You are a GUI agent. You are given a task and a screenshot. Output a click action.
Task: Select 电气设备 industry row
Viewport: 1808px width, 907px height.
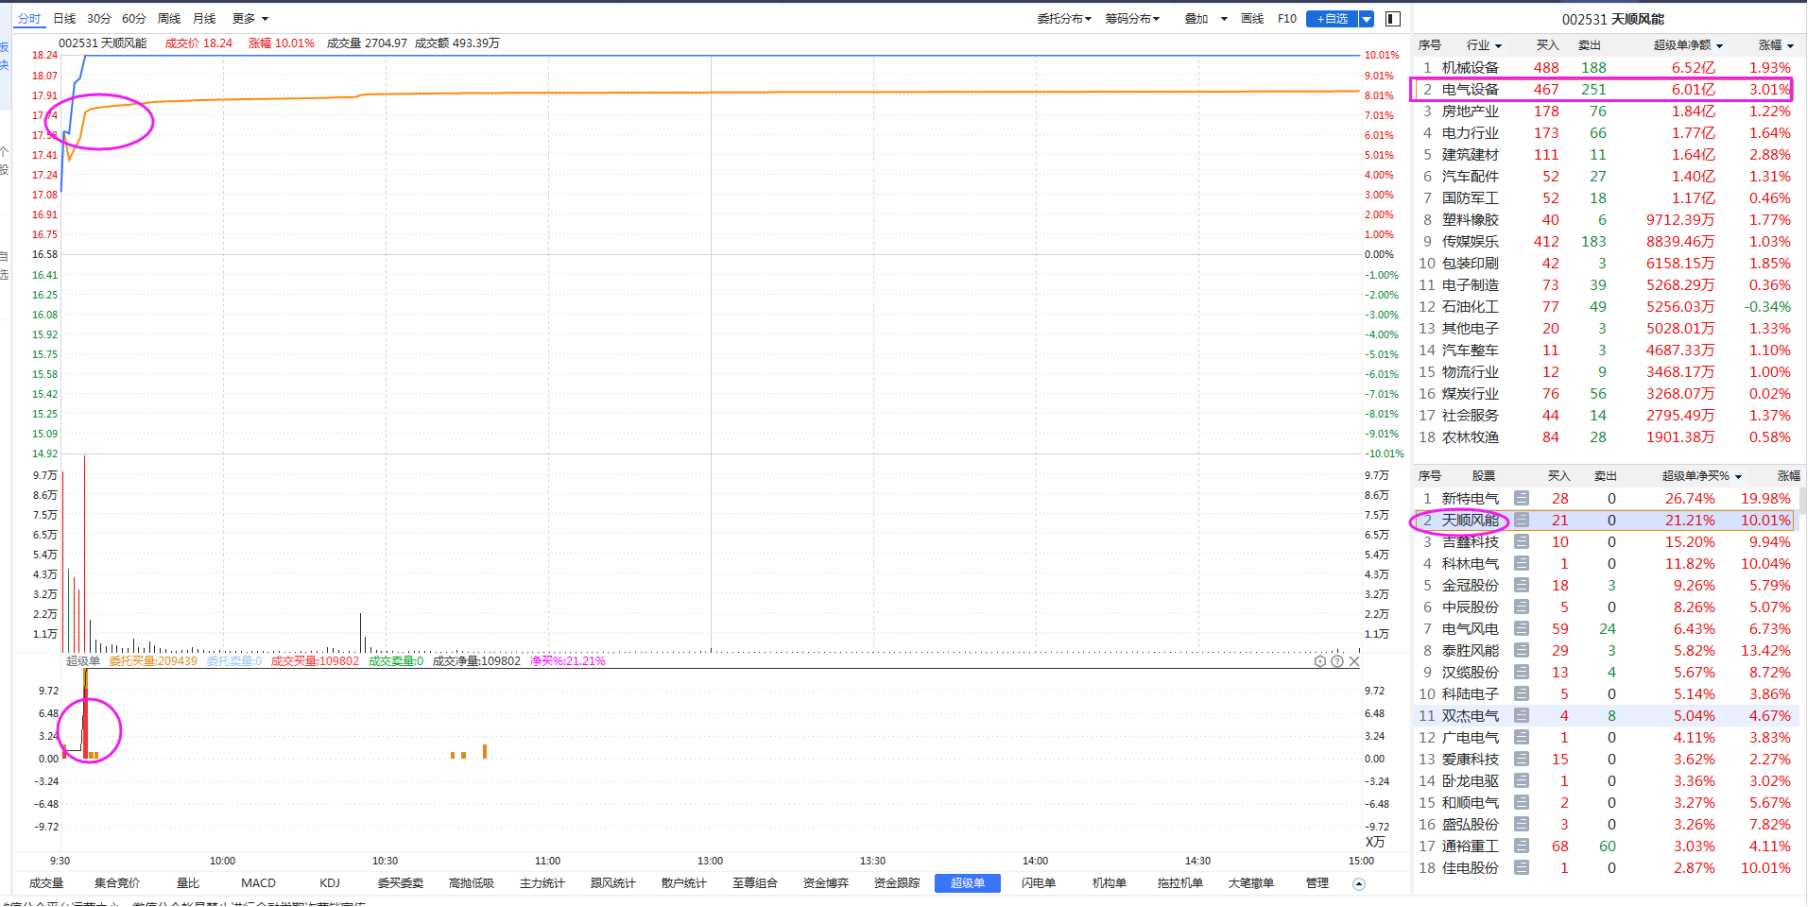point(1602,89)
